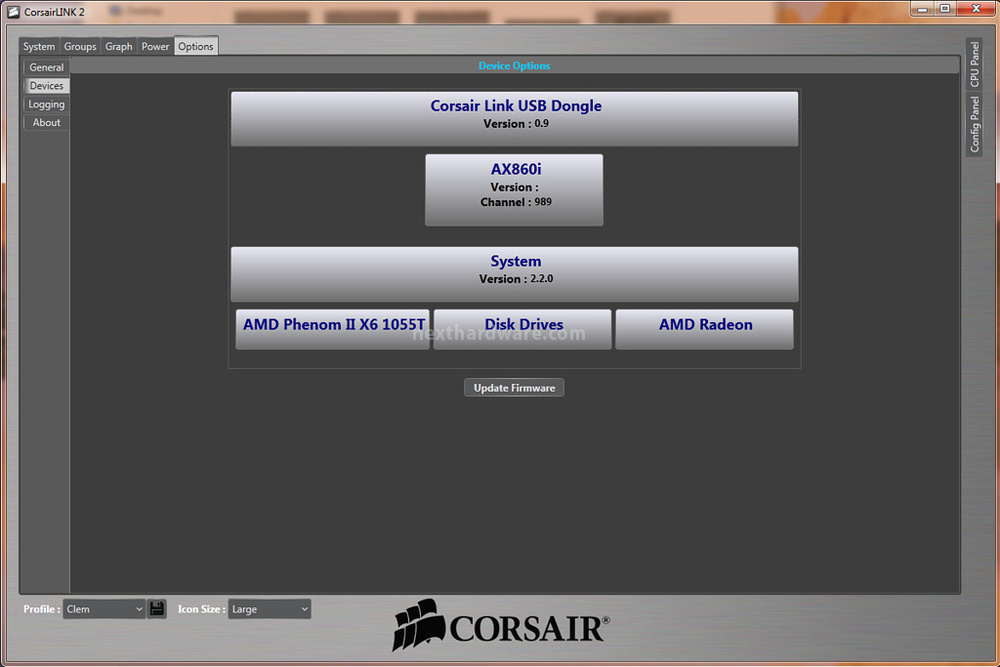The width and height of the screenshot is (1000, 667).
Task: Select the System version tile
Action: (515, 274)
